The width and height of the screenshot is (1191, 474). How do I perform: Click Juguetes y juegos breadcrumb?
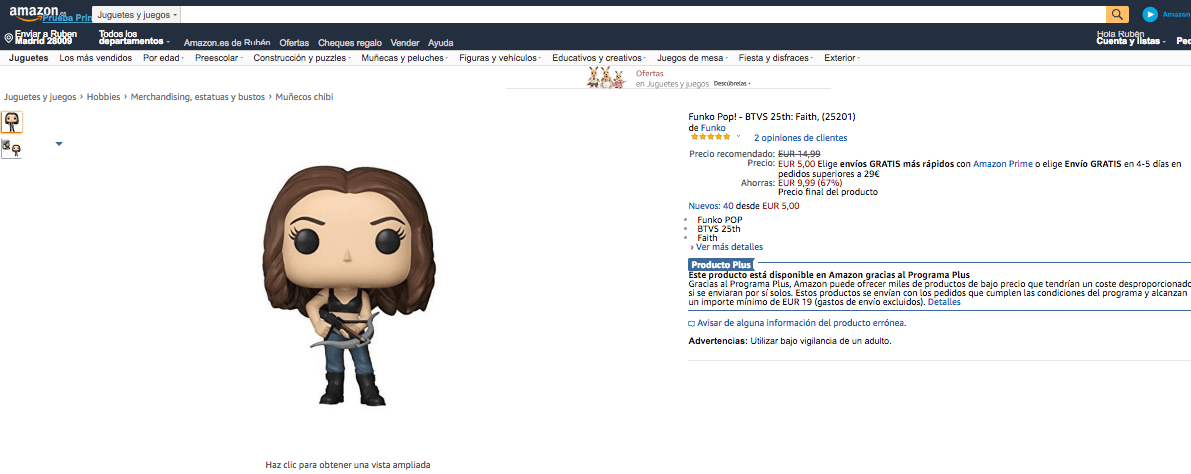pos(40,96)
